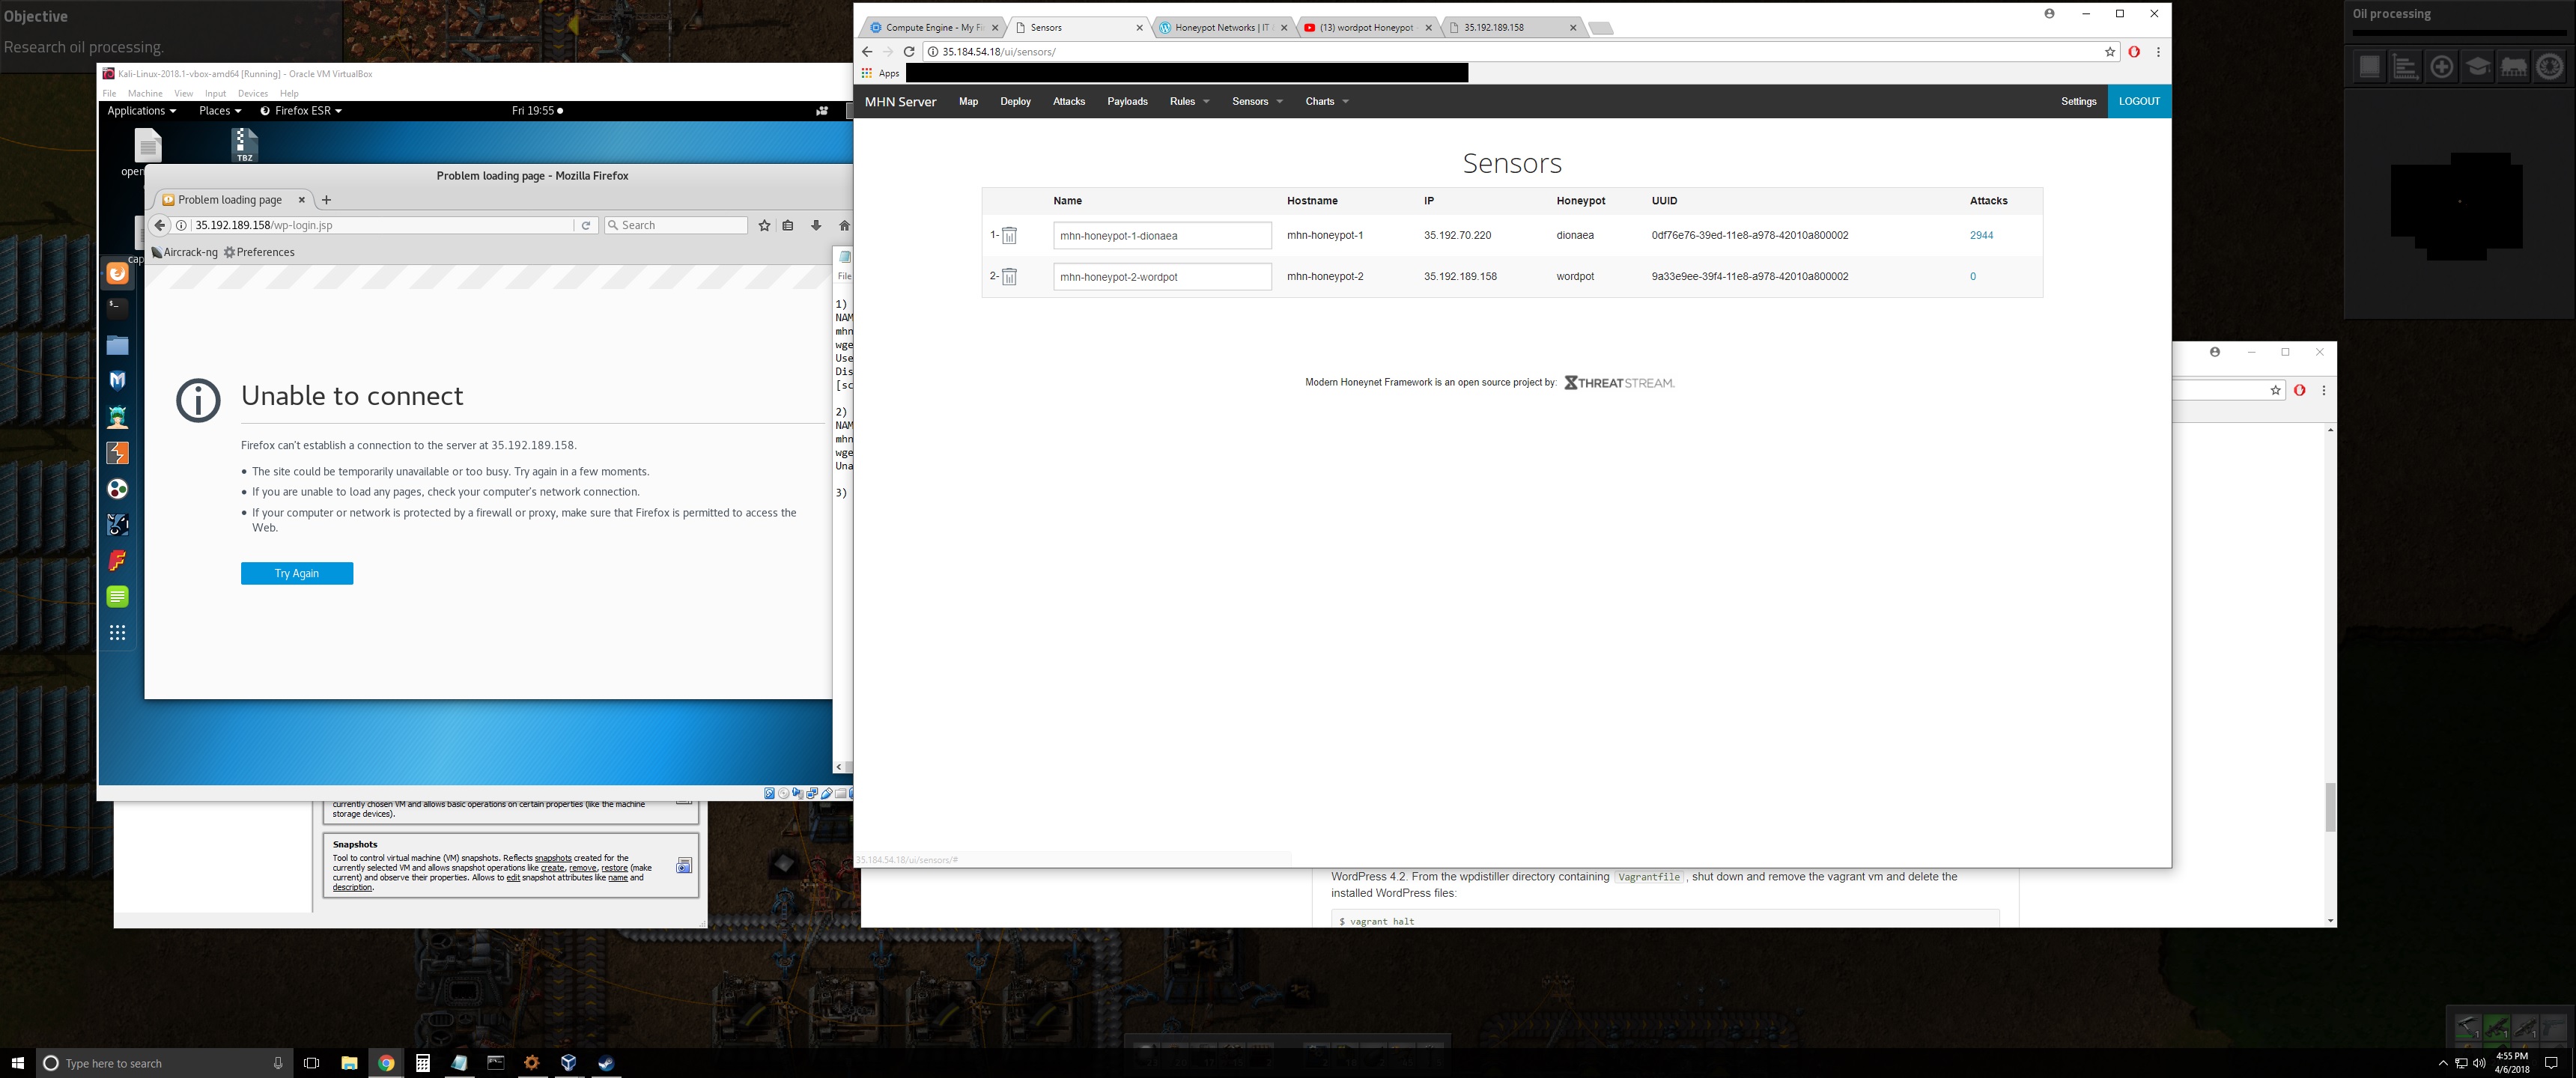Click trash icon for mhn-honeypot-2-wordpot sensor
2576x1078 pixels.
[1009, 277]
